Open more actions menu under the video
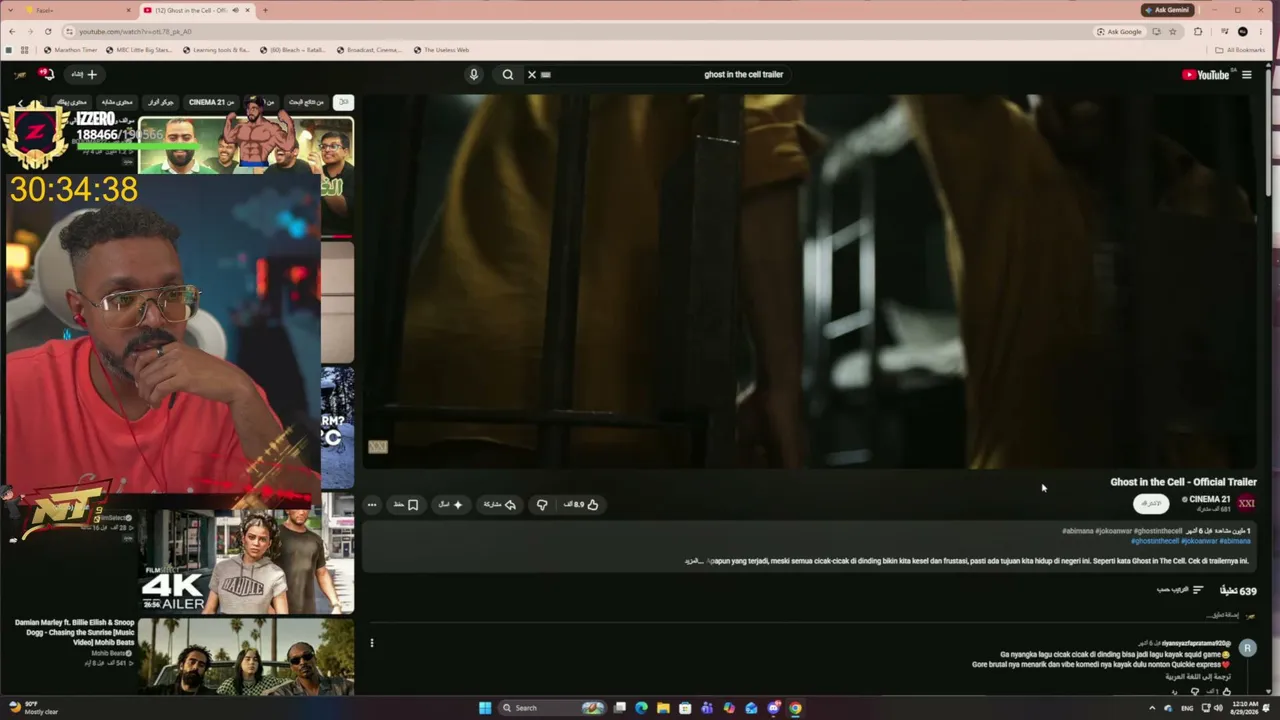The width and height of the screenshot is (1280, 720). [372, 504]
